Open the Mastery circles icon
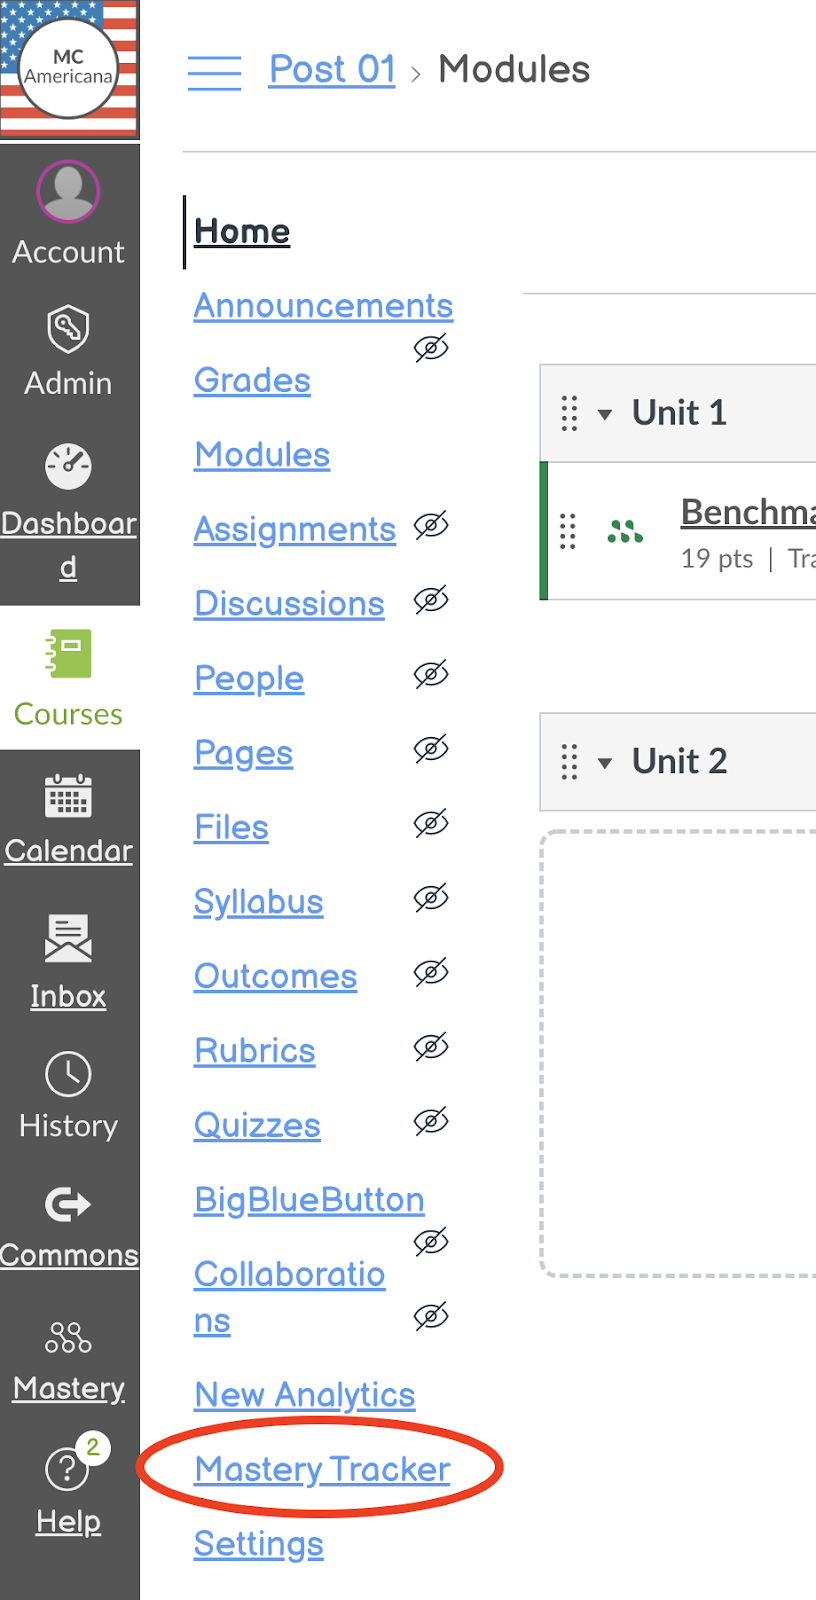 tap(68, 1337)
